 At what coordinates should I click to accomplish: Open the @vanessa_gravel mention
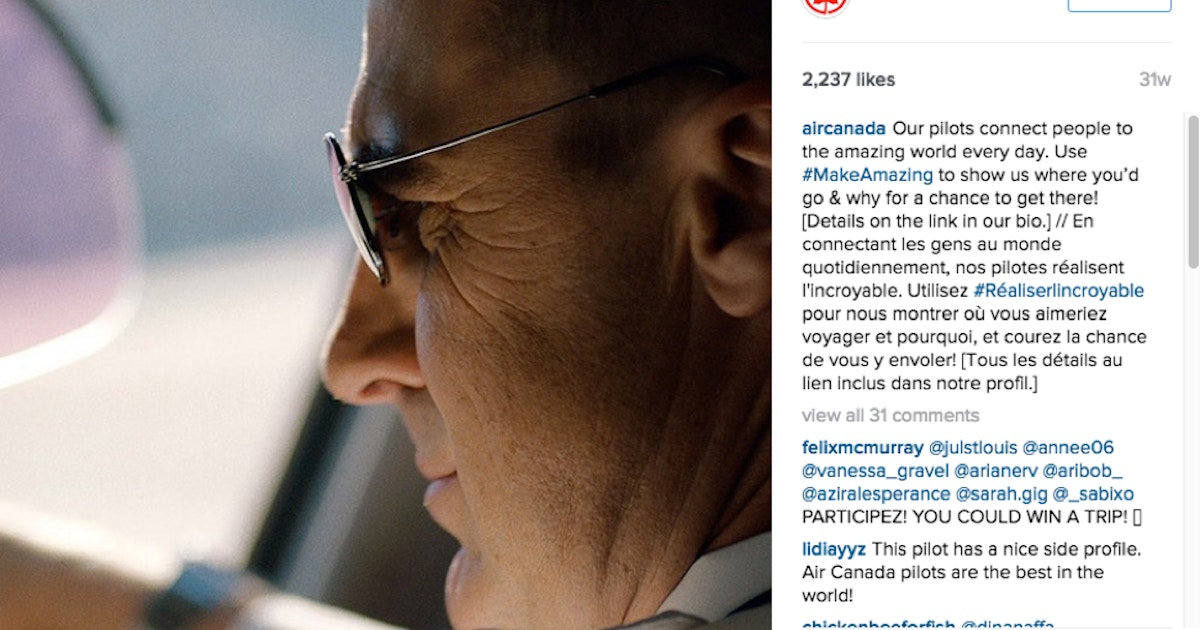875,471
